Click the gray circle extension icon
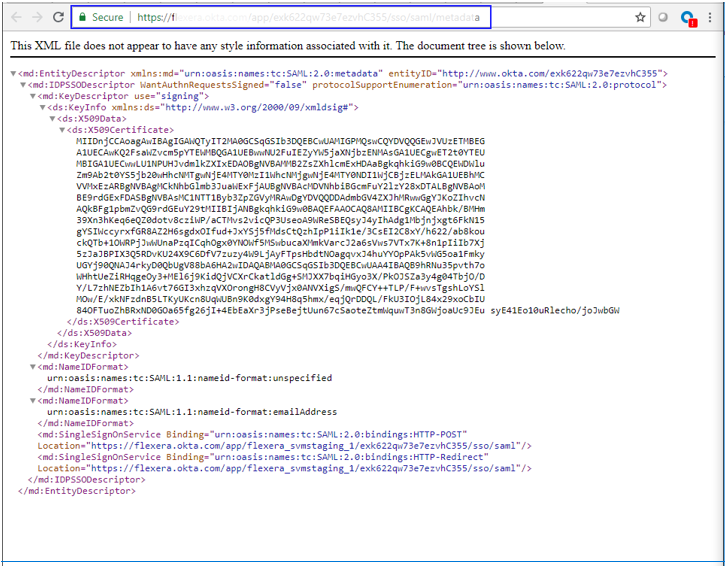The image size is (725, 566). tap(663, 17)
